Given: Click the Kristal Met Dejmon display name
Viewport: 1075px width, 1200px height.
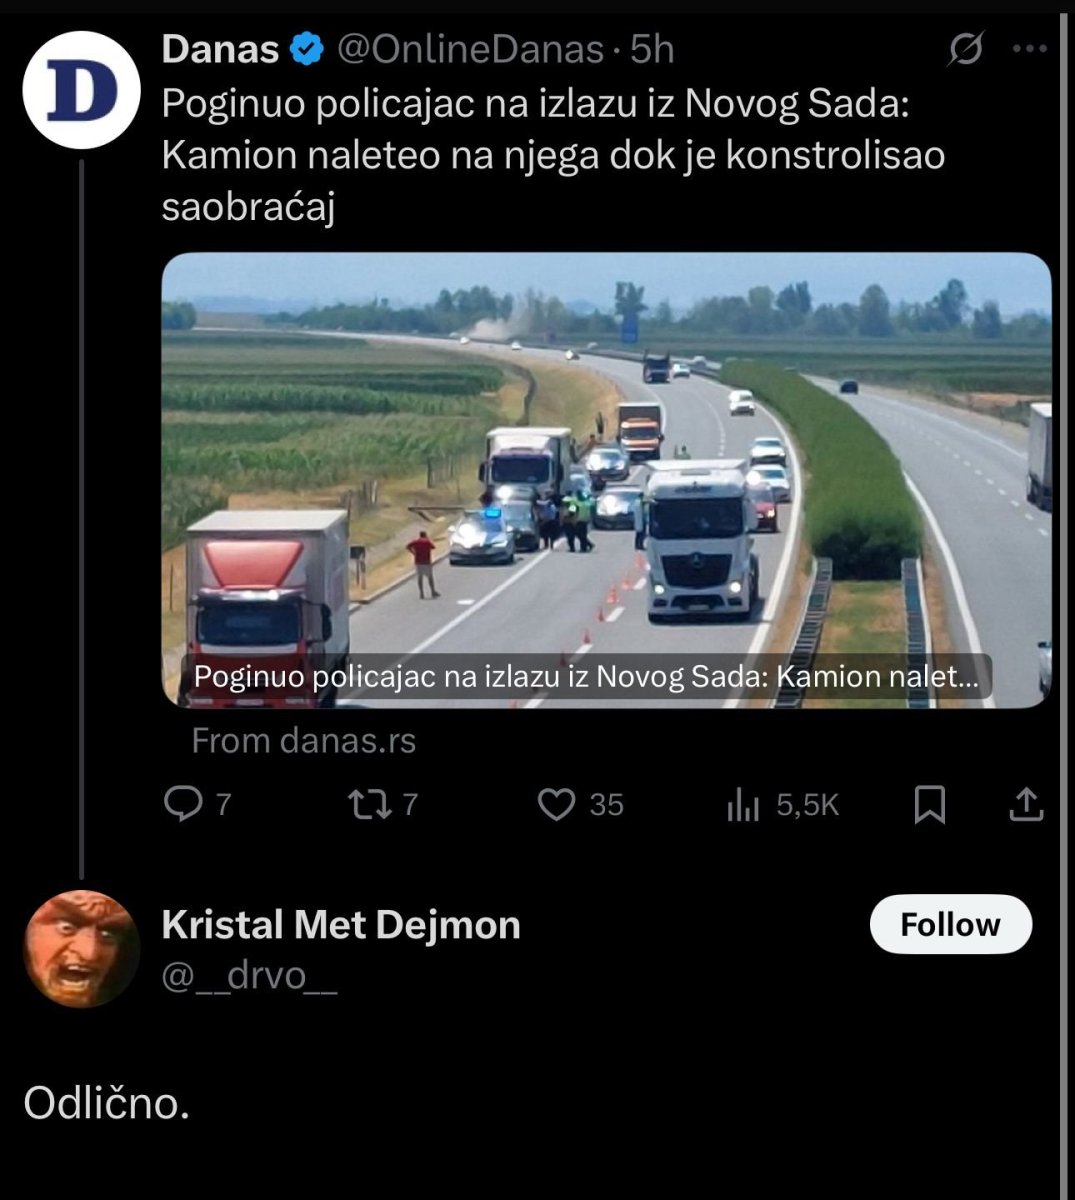Looking at the screenshot, I should (341, 925).
